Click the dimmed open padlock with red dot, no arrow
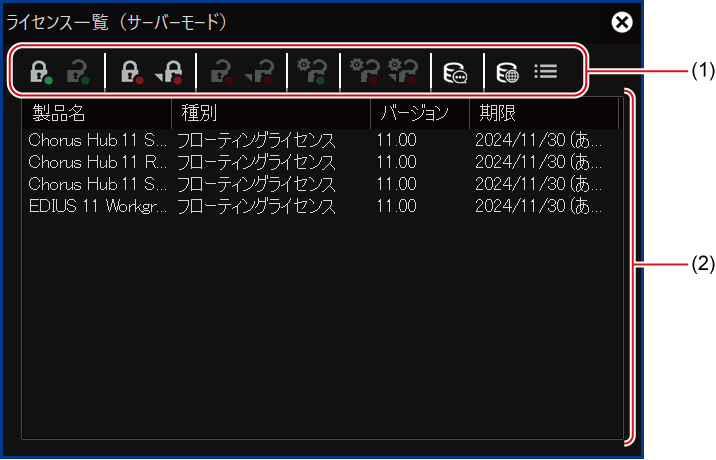Screen dimensions: 716x460 222,72
